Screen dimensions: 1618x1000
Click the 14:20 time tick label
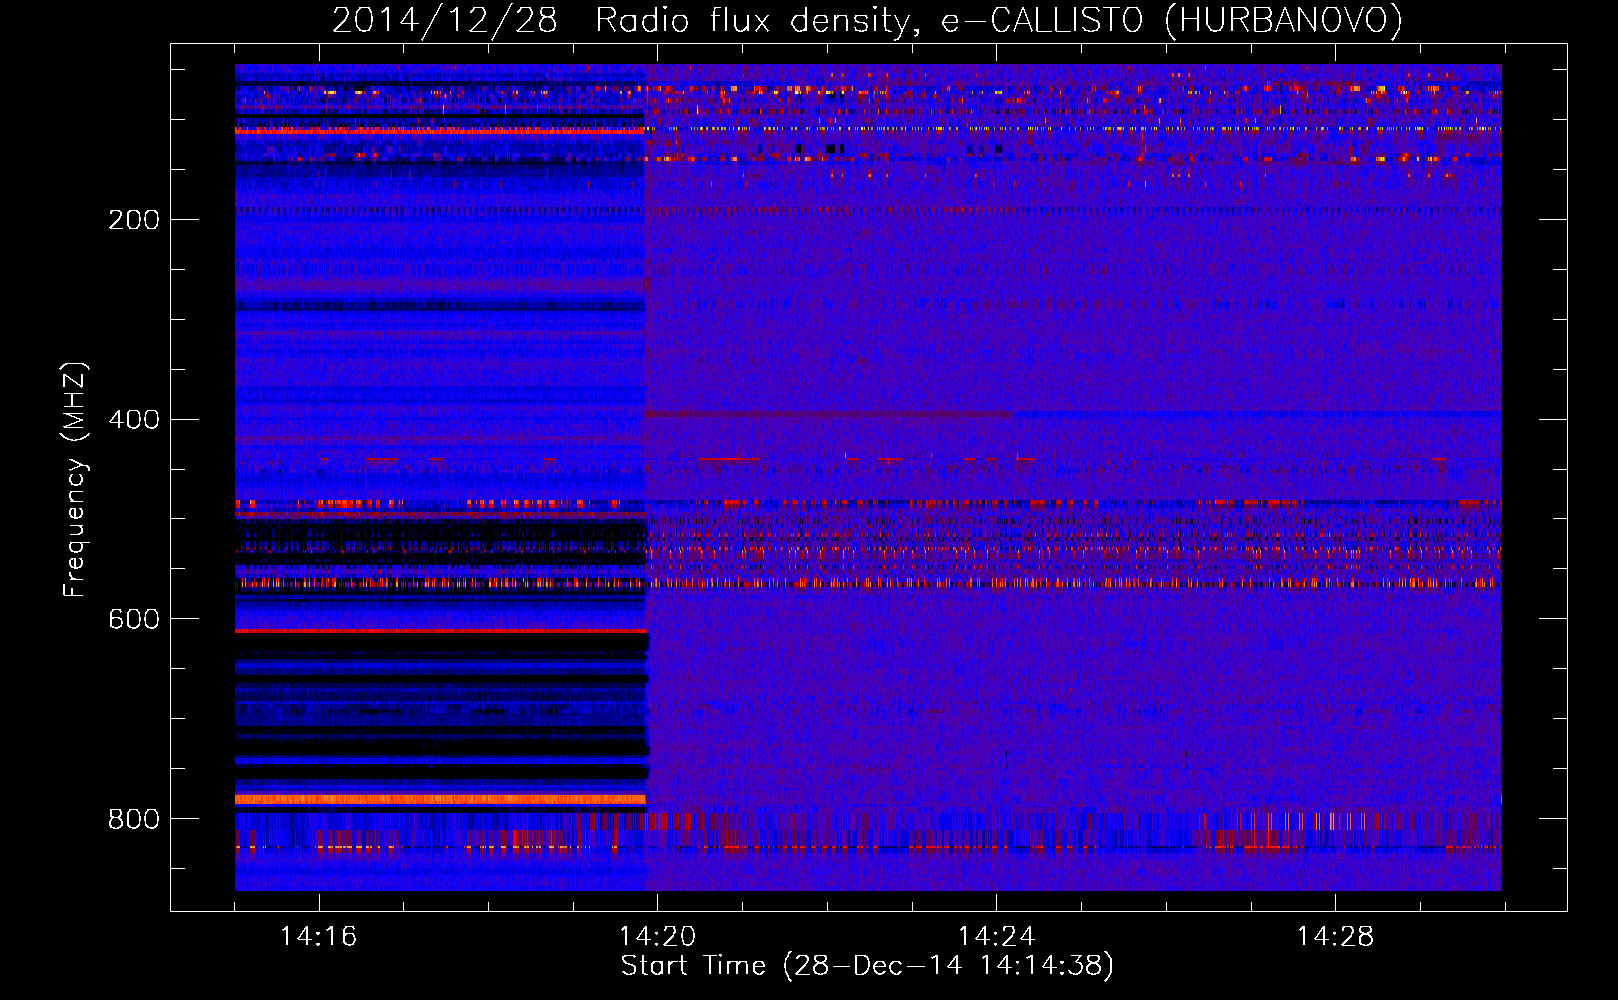tap(657, 937)
